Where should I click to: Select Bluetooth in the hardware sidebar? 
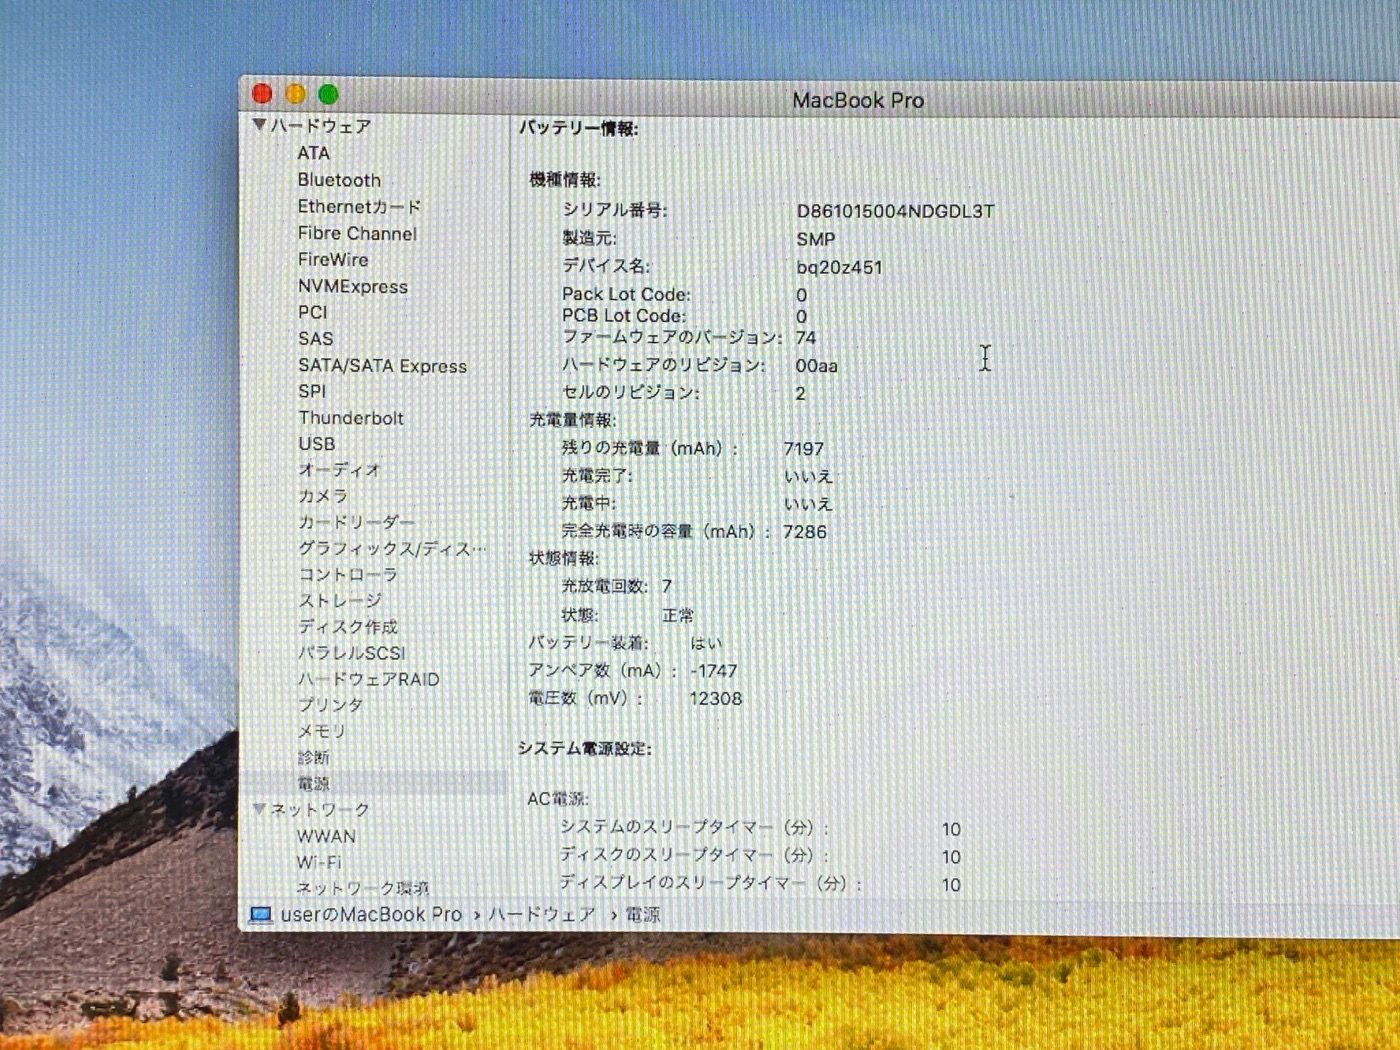coord(339,180)
